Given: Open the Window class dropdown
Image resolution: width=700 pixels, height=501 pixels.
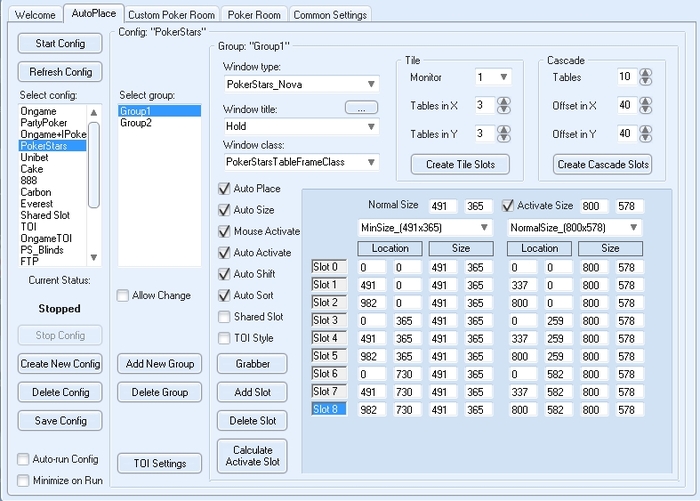Looking at the screenshot, I should coord(301,162).
